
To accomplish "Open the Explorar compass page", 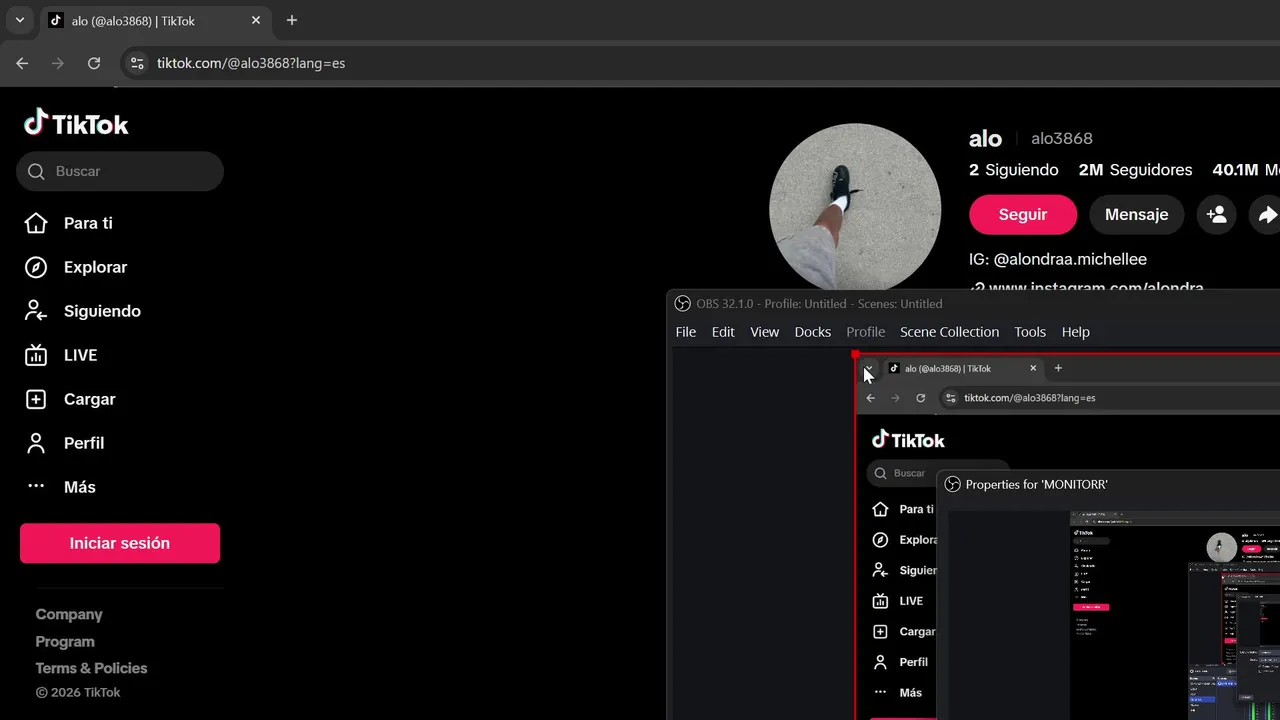I will (75, 267).
